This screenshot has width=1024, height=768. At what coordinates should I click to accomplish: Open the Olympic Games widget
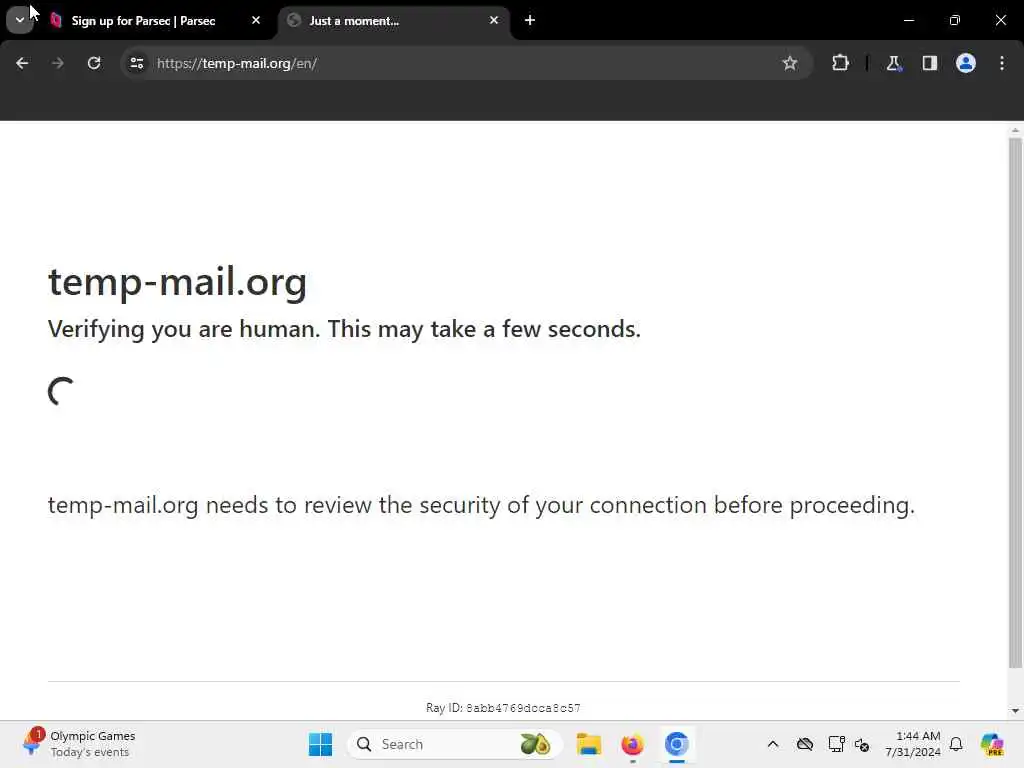[x=78, y=744]
